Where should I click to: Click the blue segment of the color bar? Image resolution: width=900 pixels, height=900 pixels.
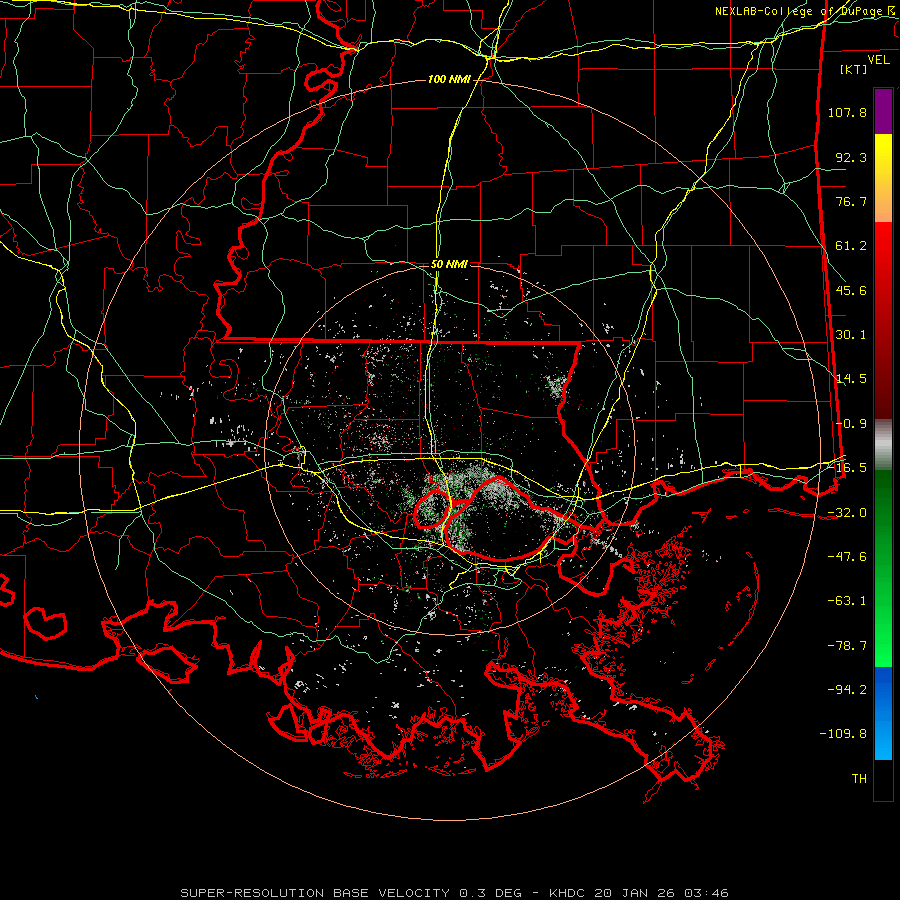[x=883, y=713]
